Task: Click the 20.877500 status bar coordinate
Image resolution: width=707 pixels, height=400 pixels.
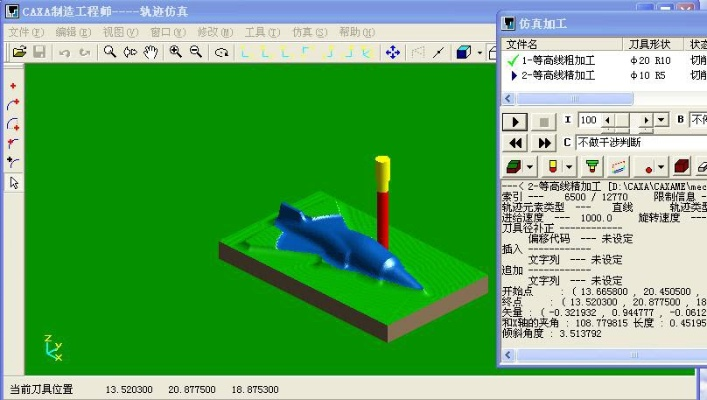Action: point(192,389)
